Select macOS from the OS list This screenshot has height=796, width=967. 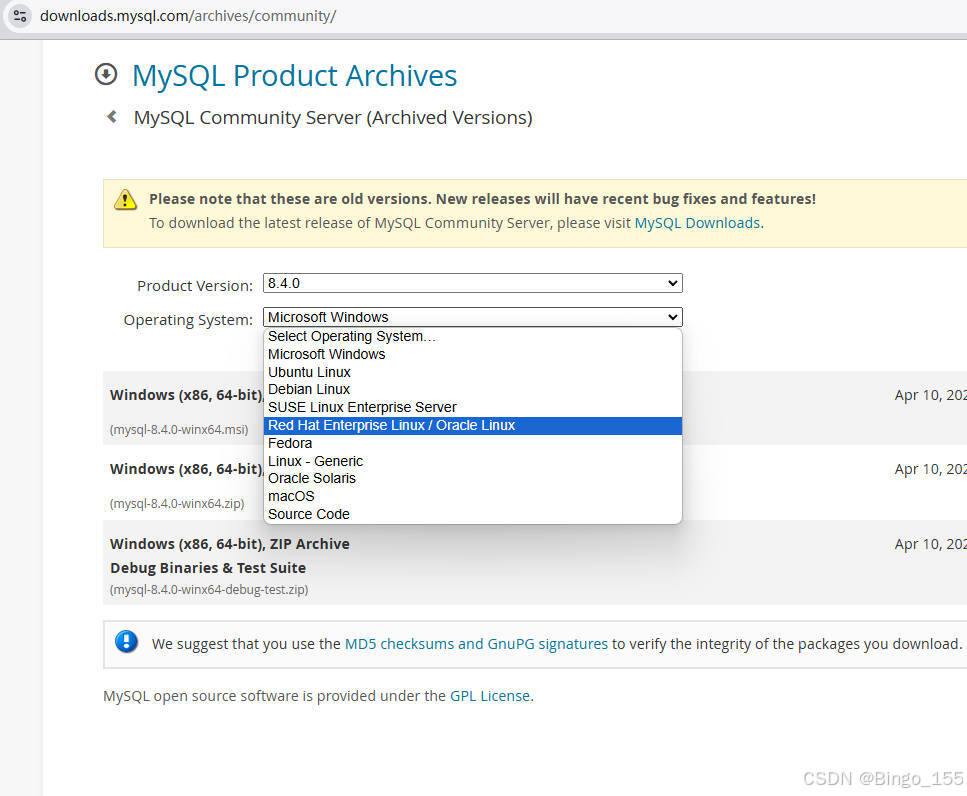coord(472,496)
